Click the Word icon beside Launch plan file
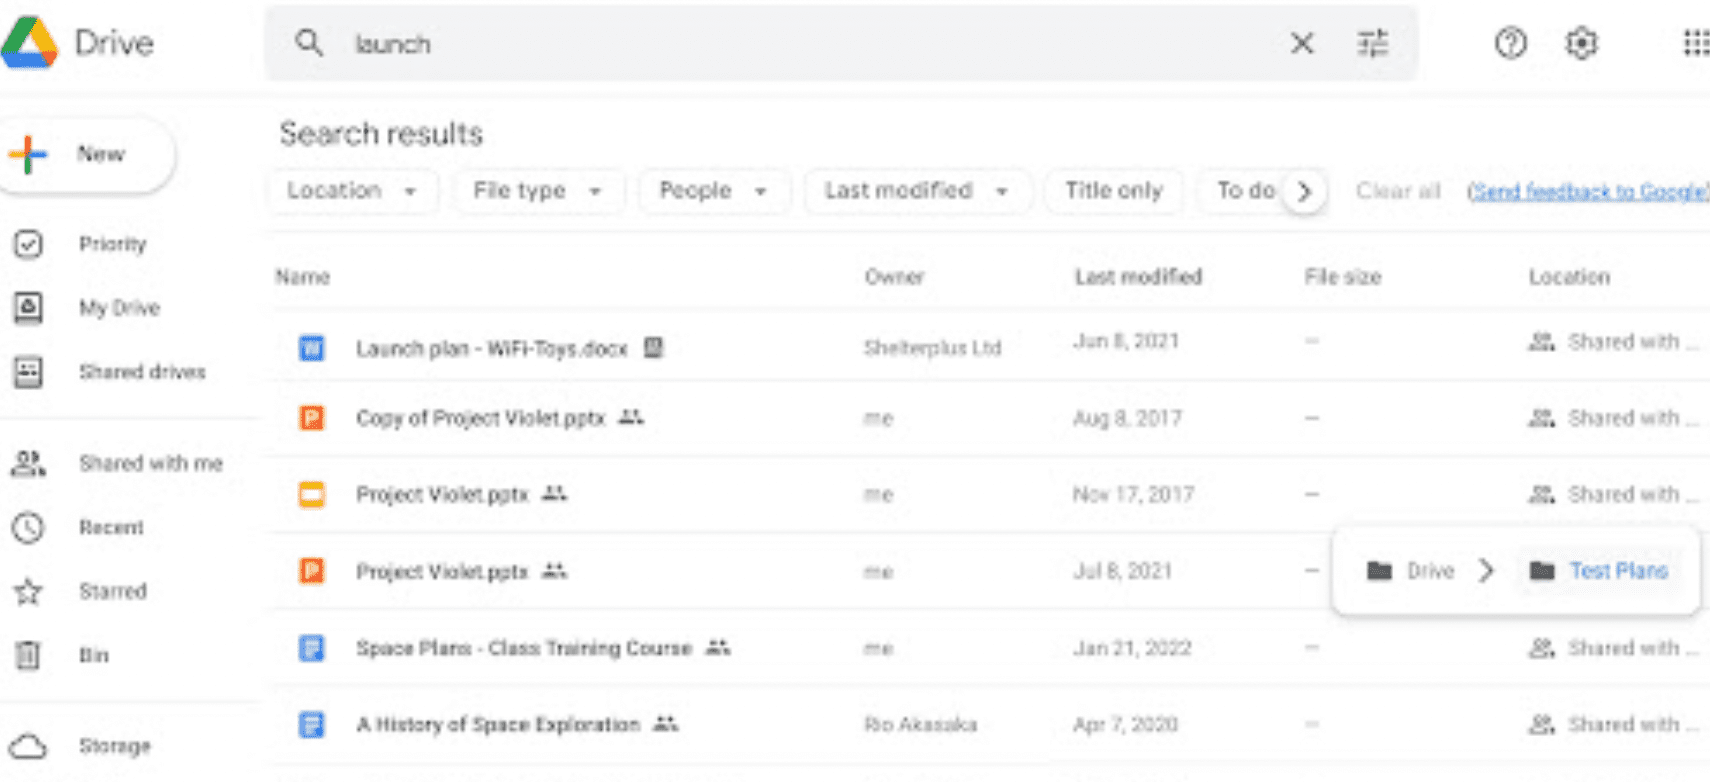 tap(312, 349)
